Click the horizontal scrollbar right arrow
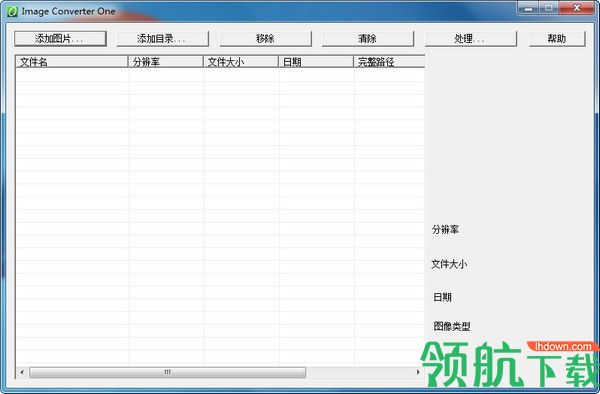600x394 pixels. point(418,372)
